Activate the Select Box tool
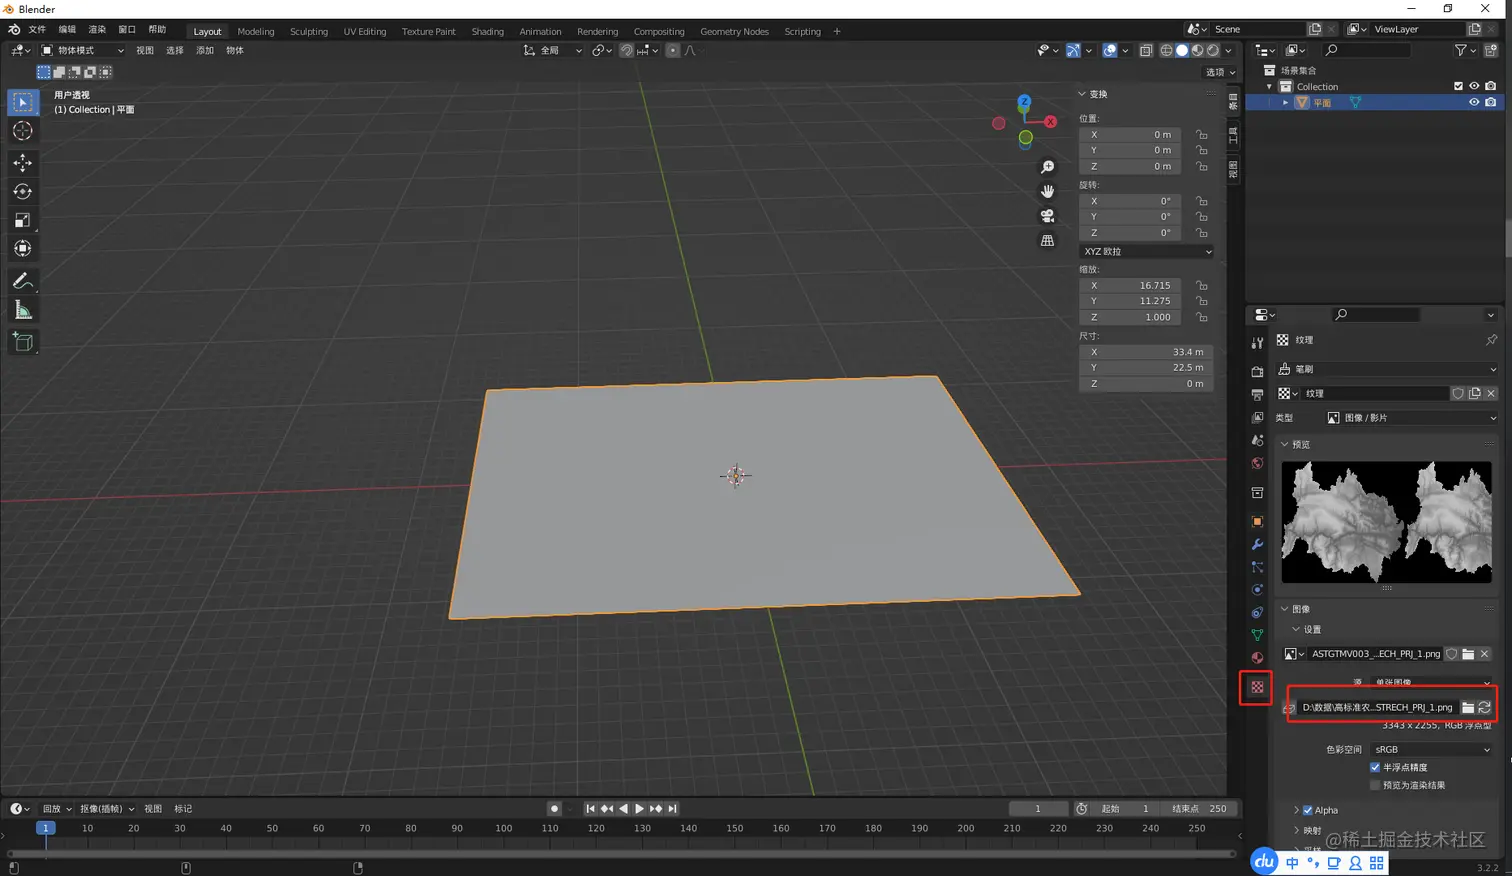 tap(22, 102)
